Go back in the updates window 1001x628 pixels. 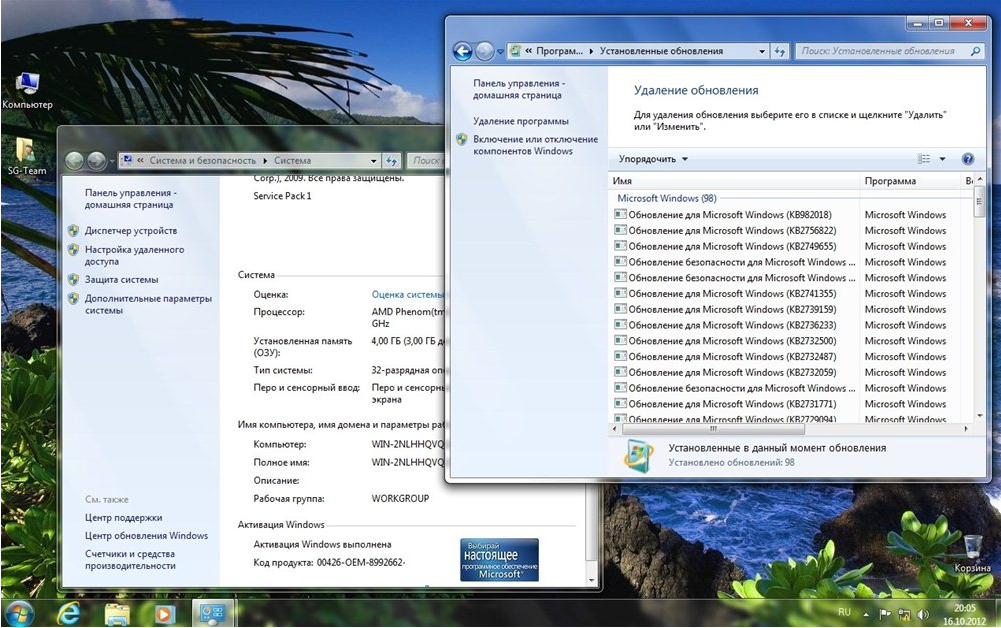(463, 51)
